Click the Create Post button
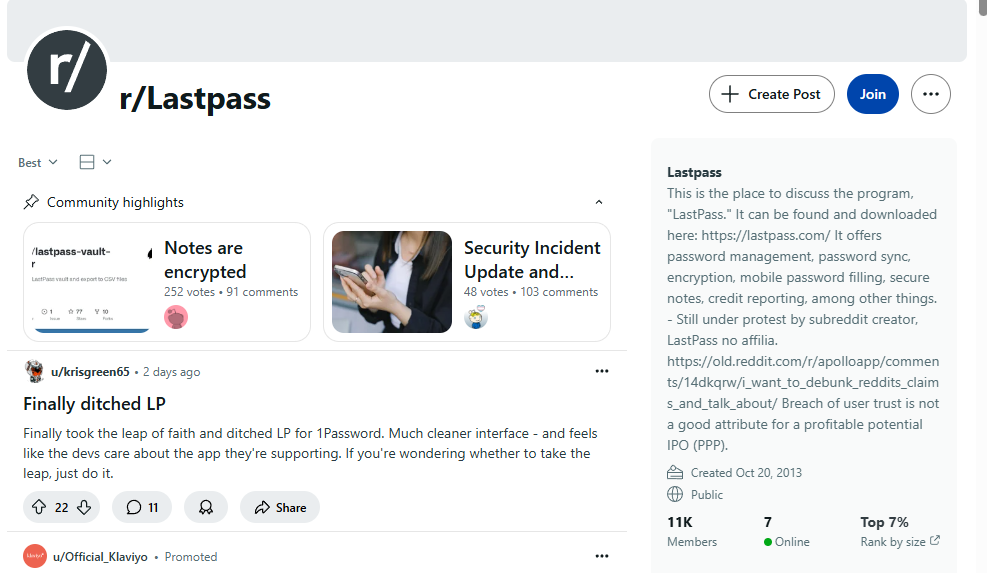 [772, 94]
